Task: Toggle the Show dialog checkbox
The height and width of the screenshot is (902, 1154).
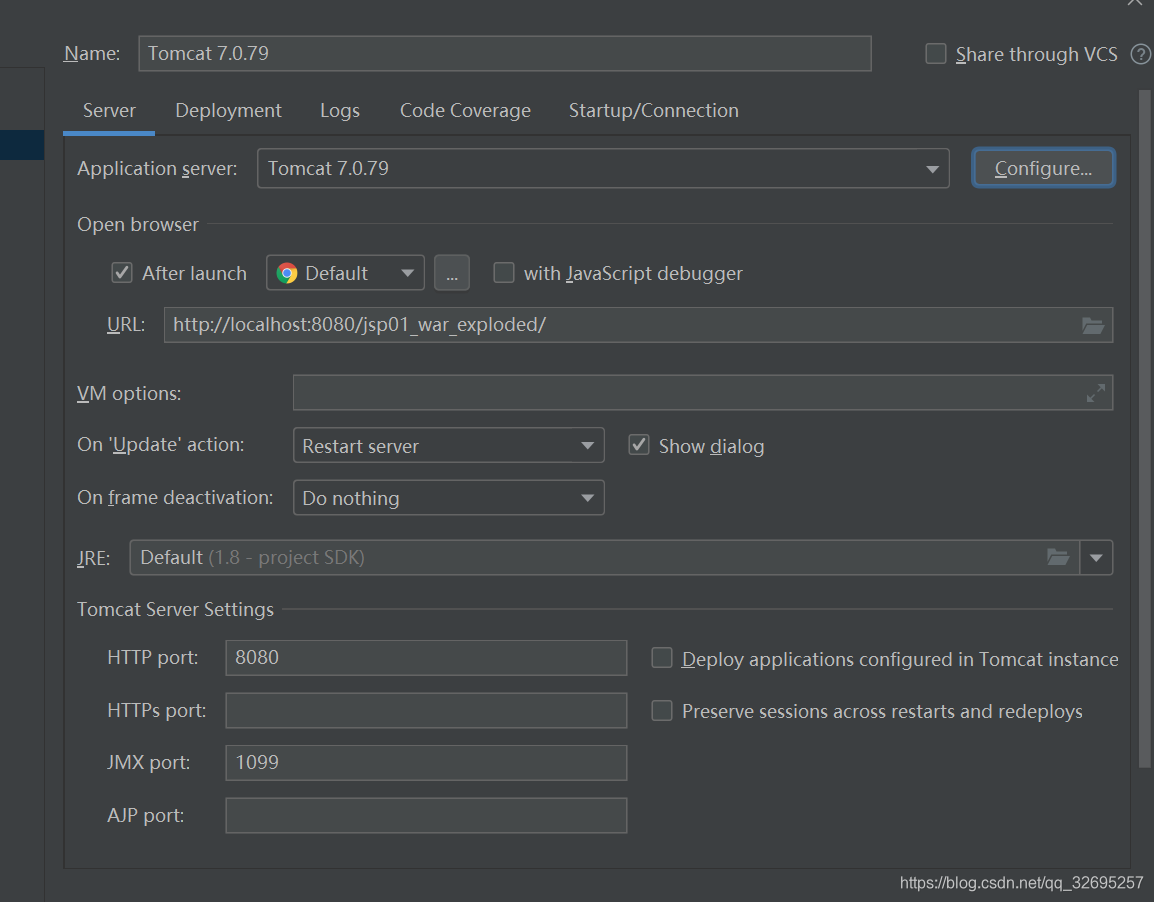Action: (x=639, y=445)
